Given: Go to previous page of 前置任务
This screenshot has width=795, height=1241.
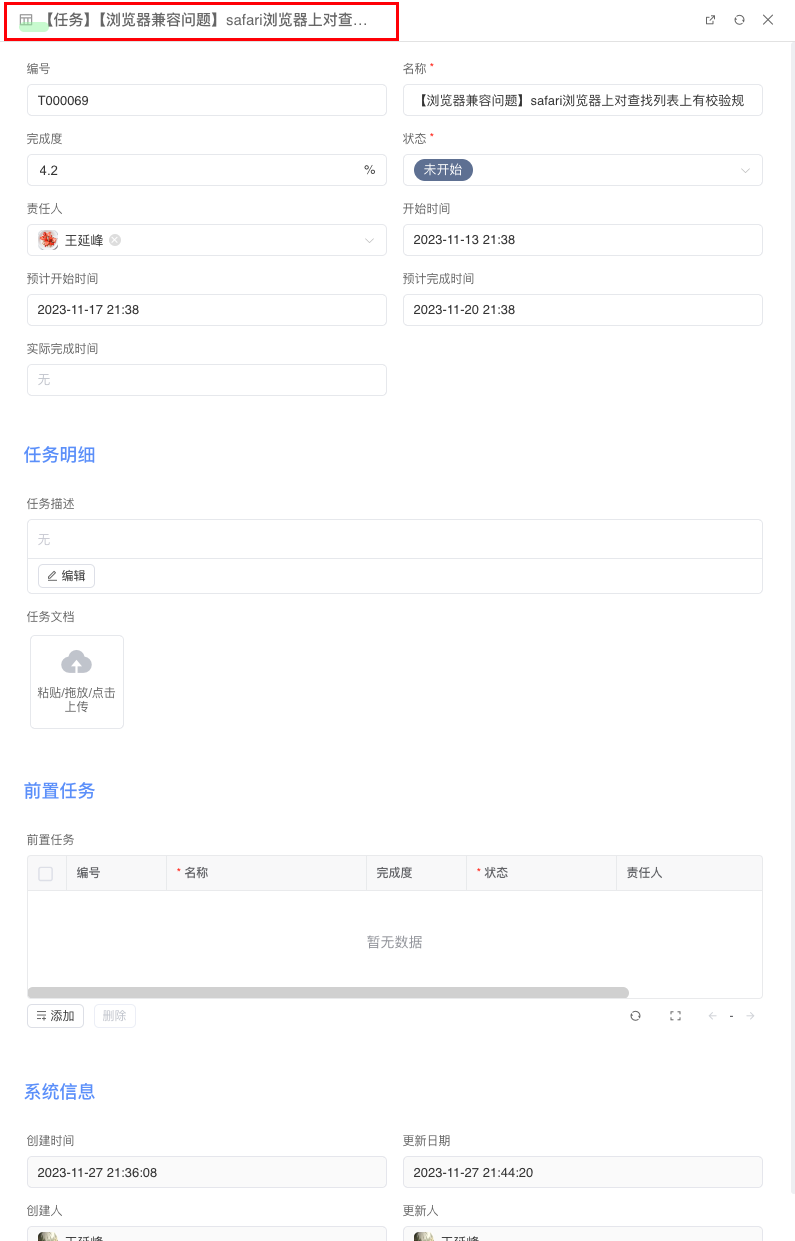Looking at the screenshot, I should [713, 1016].
